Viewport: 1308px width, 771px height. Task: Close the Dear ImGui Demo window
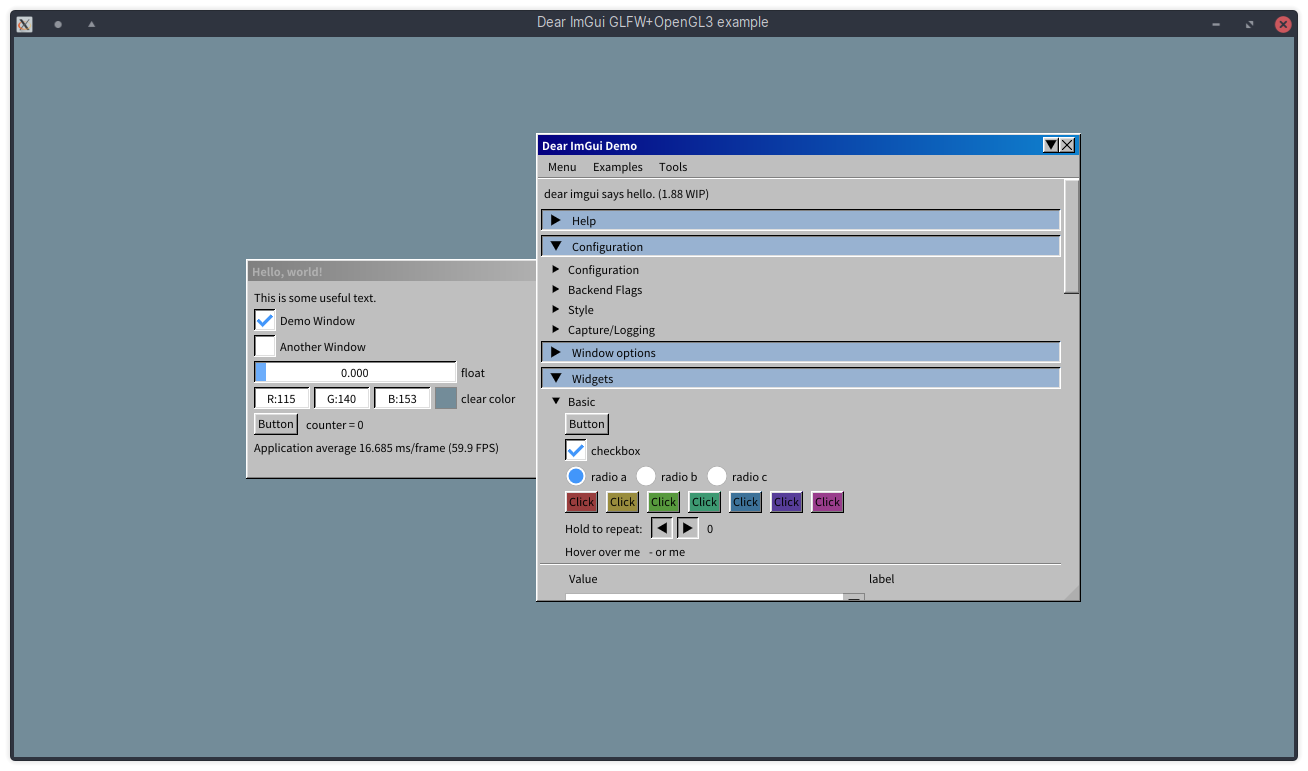pos(1067,145)
